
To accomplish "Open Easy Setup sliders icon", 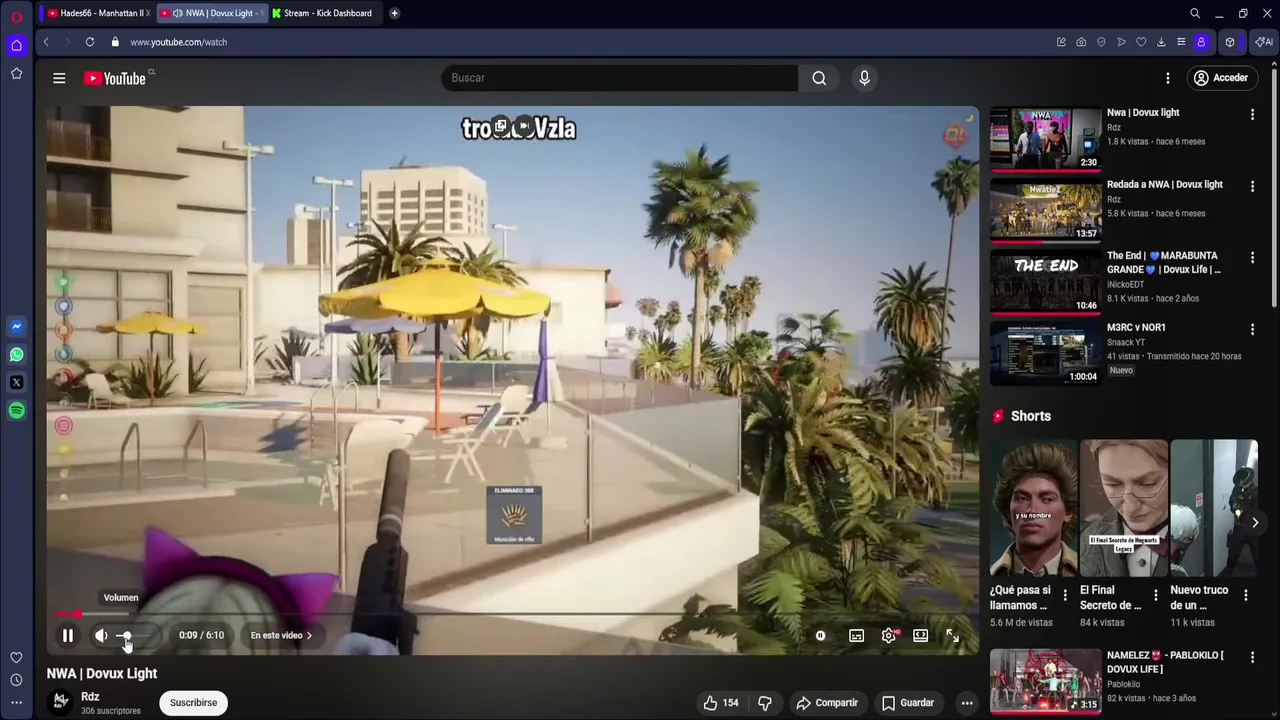I will 1181,42.
